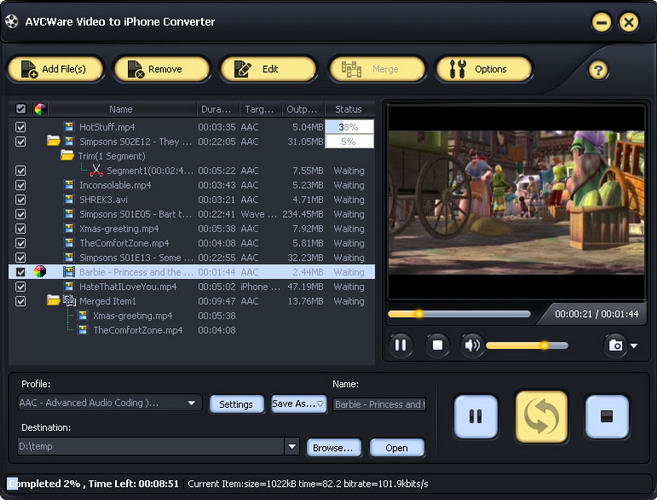
Task: Click the snapshot camera icon
Action: (x=615, y=345)
